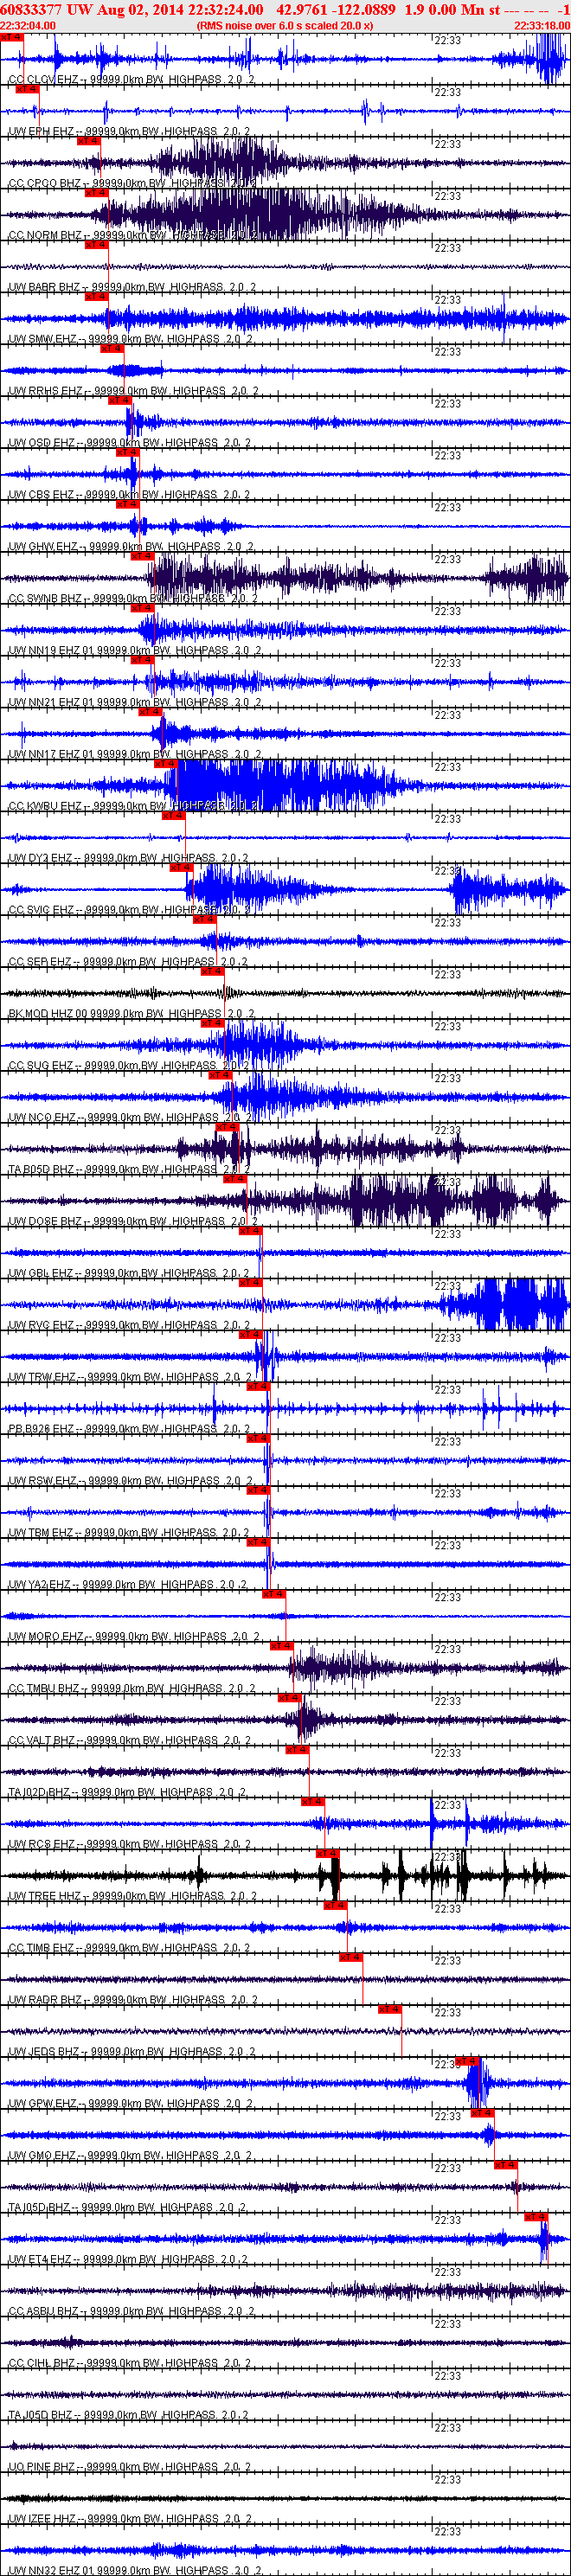Select the UW OSD EHZ trace label
571x2576 pixels.
[x=129, y=443]
